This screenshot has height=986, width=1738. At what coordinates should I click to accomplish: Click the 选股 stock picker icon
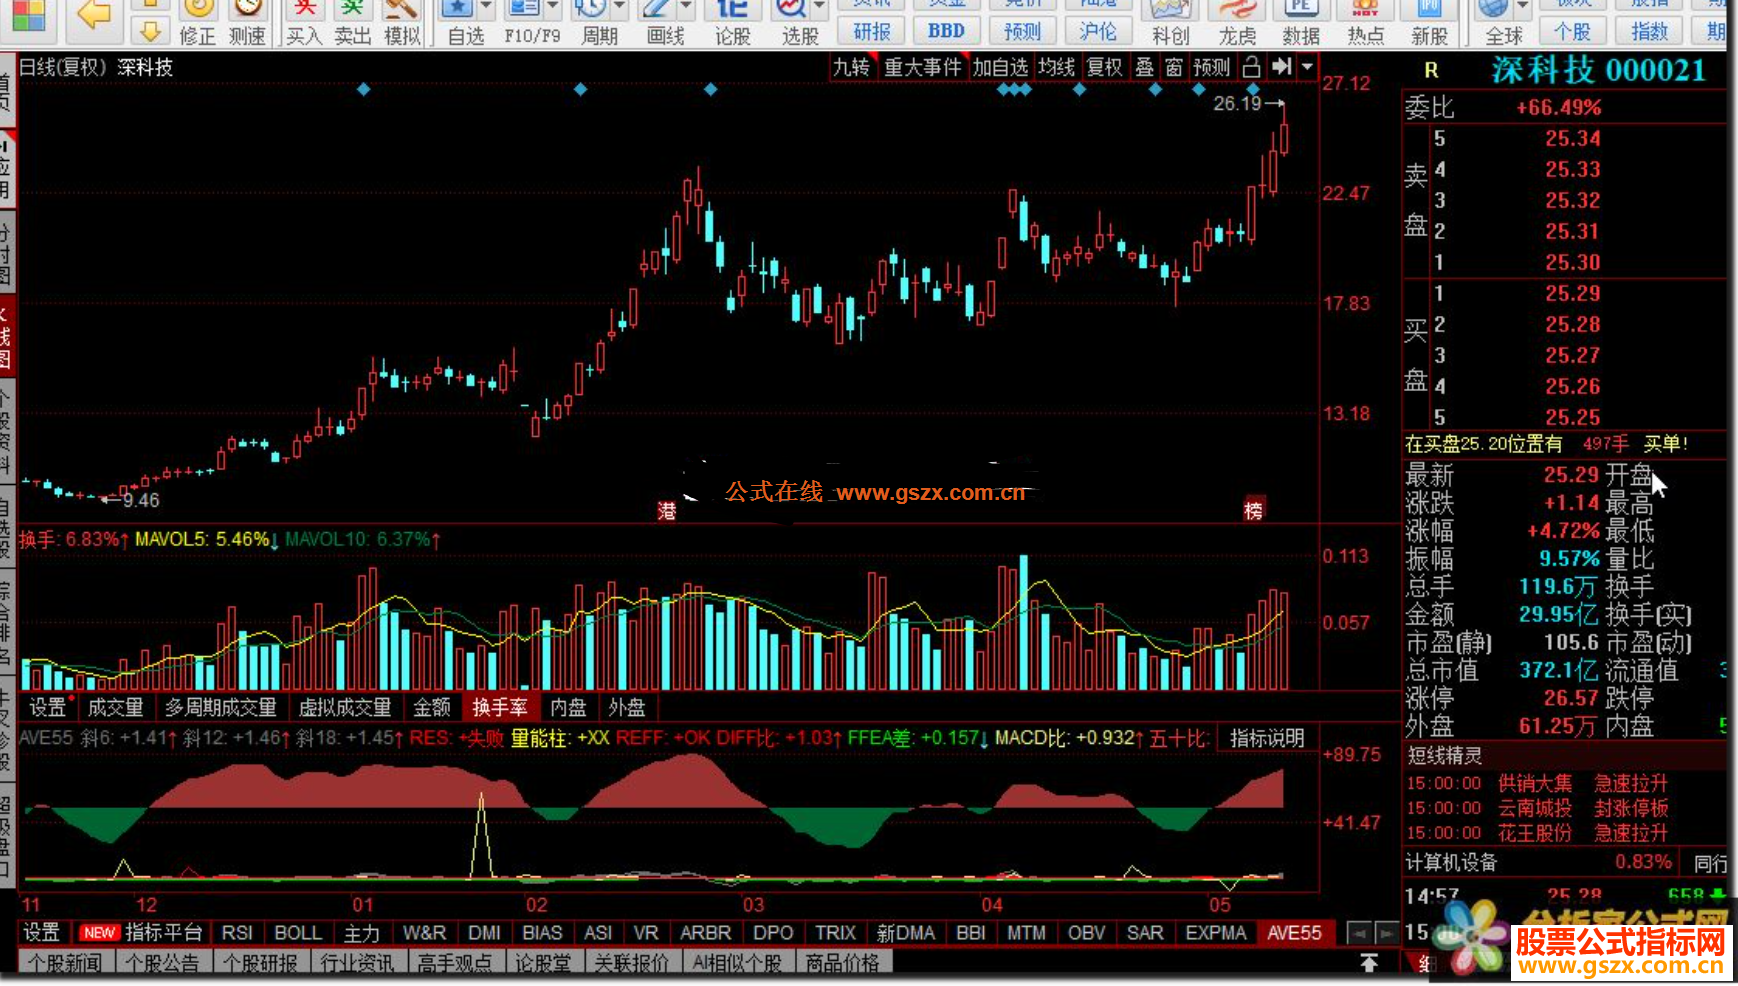[x=791, y=10]
